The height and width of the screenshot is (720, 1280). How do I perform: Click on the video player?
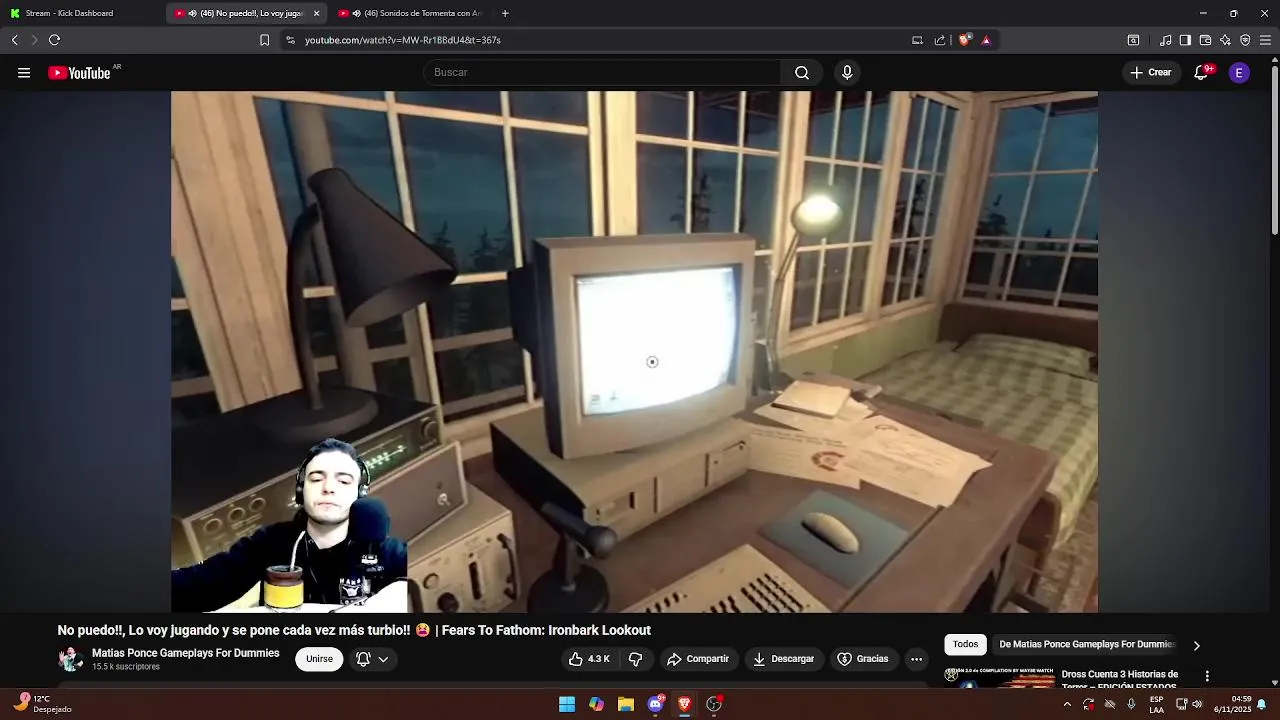(634, 351)
